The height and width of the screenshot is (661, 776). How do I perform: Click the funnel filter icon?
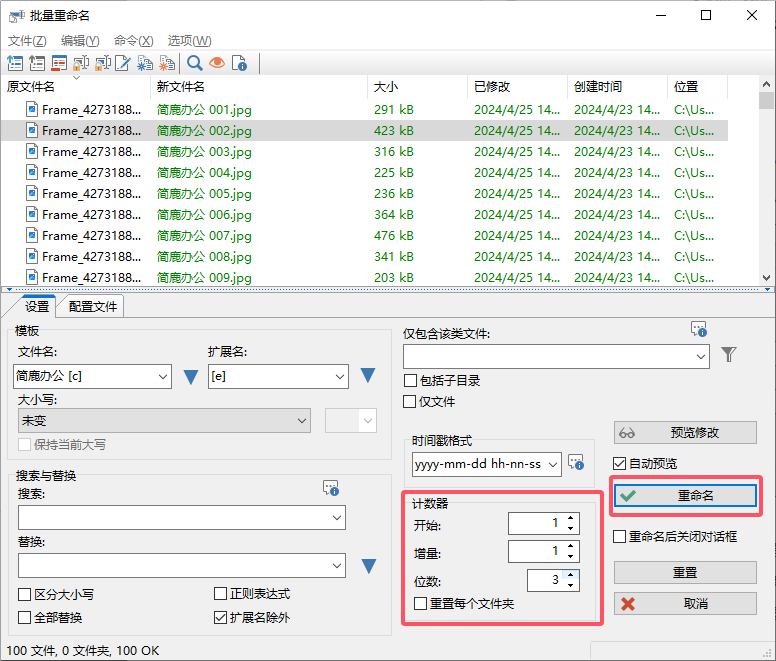click(728, 354)
